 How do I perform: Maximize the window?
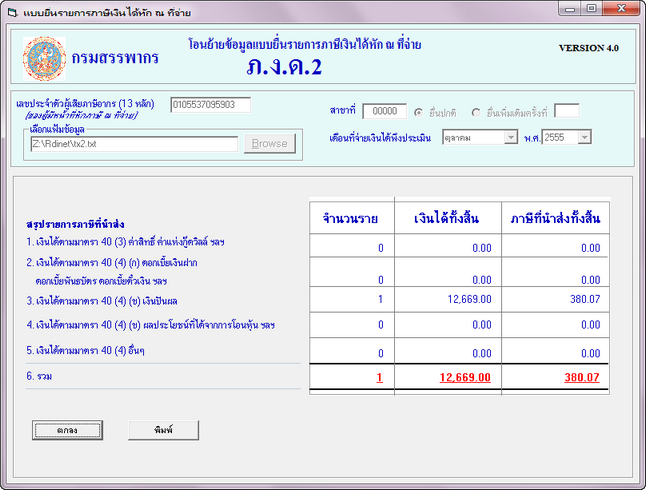pyautogui.click(x=592, y=8)
